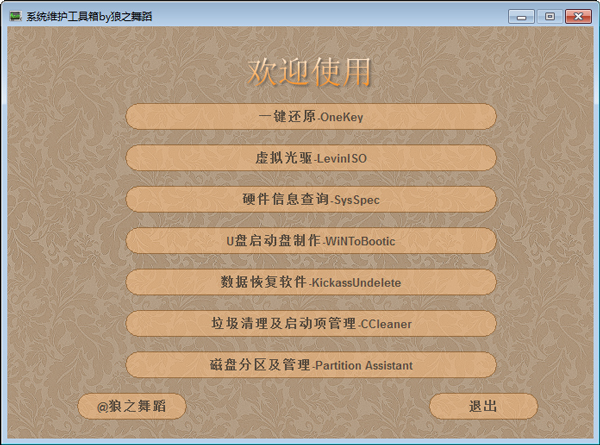The width and height of the screenshot is (600, 445).
Task: Close the 系统维护工具箱 window
Action: pyautogui.click(x=578, y=17)
